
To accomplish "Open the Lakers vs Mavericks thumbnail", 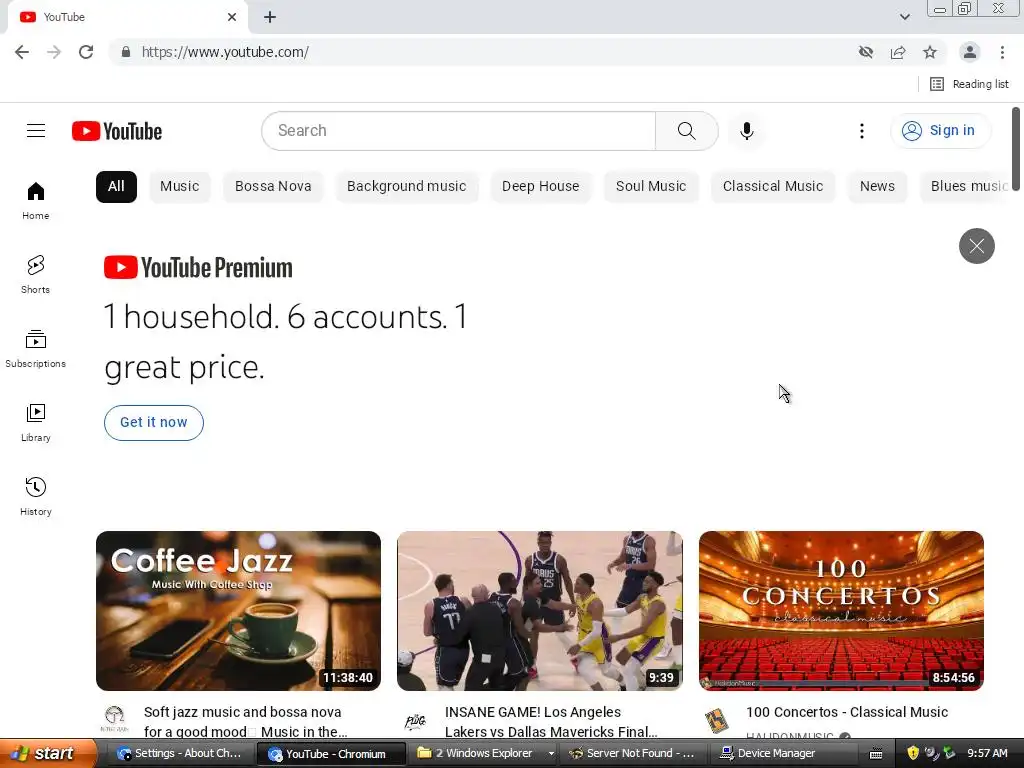I will point(539,611).
